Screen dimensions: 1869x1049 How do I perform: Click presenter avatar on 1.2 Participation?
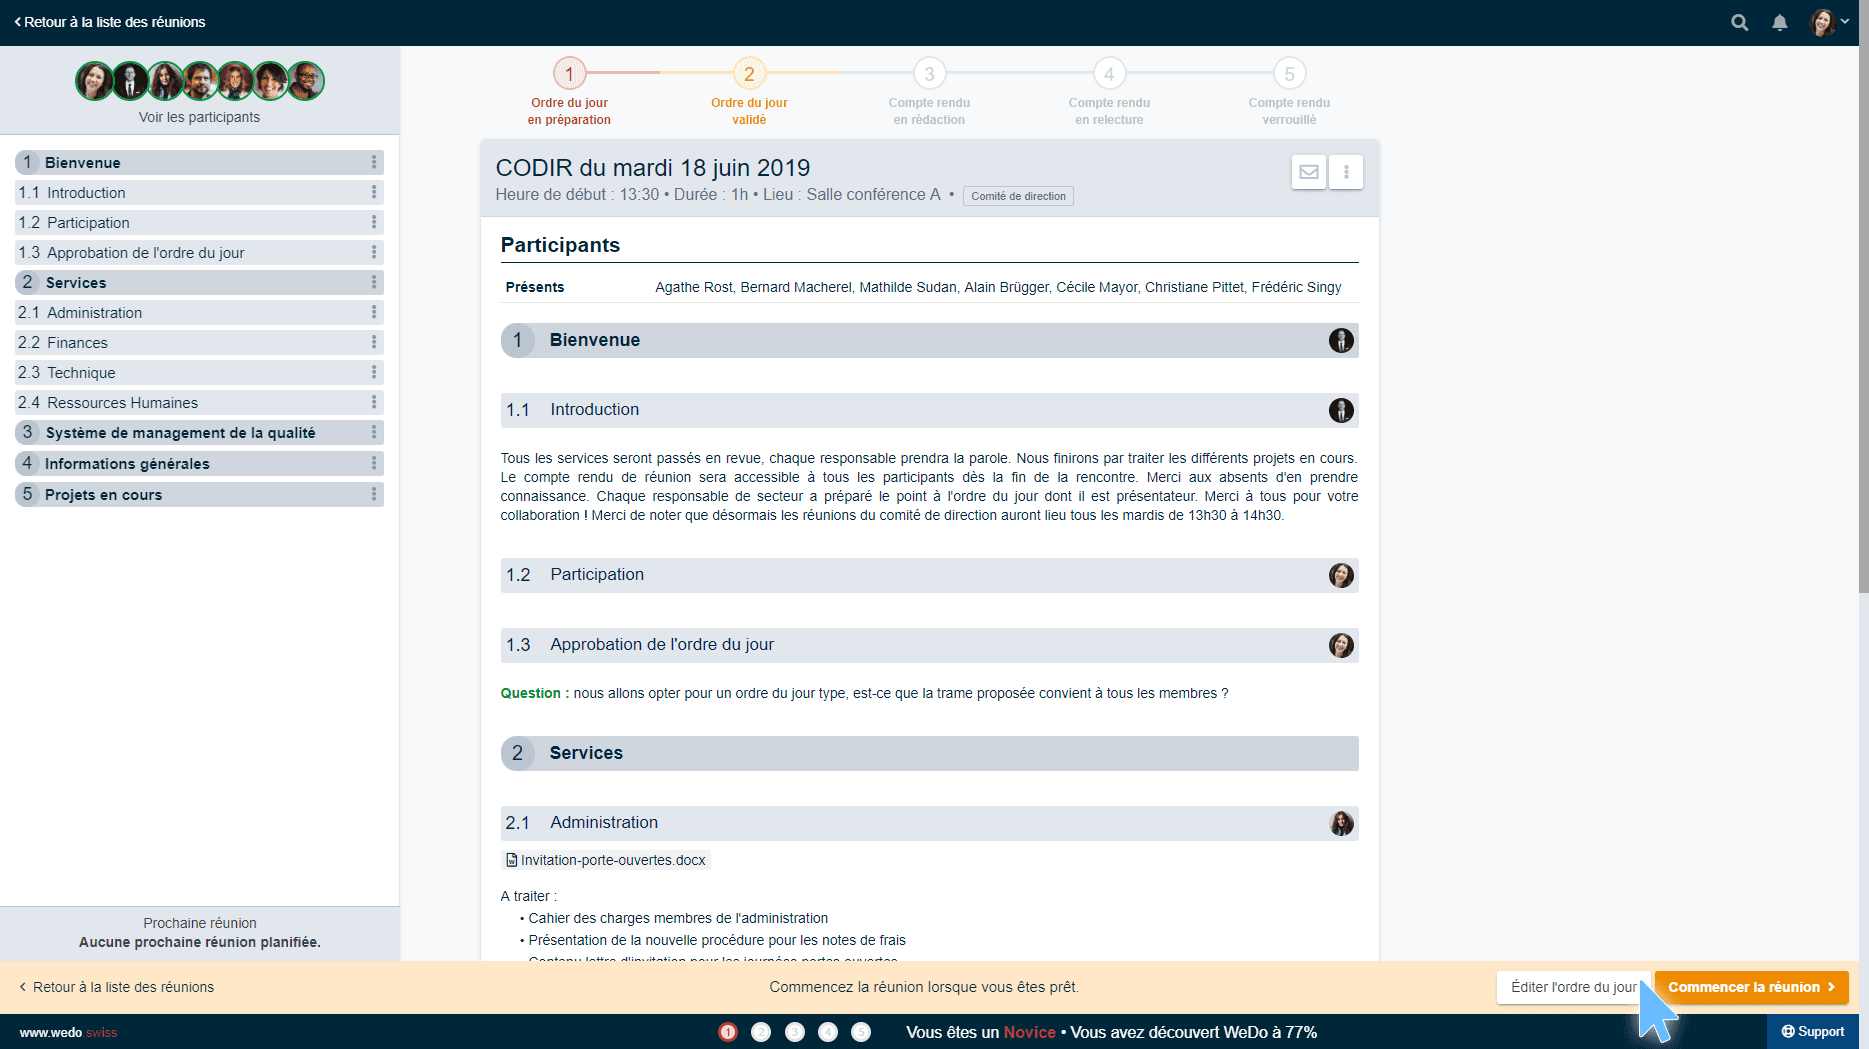coord(1341,575)
